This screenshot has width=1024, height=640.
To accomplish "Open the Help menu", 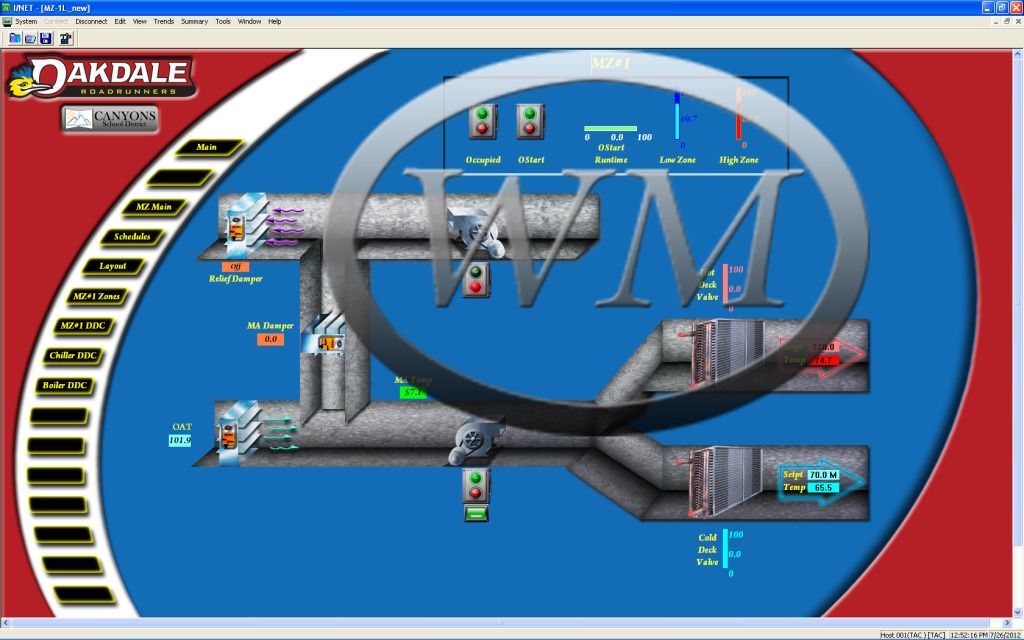I will [274, 22].
